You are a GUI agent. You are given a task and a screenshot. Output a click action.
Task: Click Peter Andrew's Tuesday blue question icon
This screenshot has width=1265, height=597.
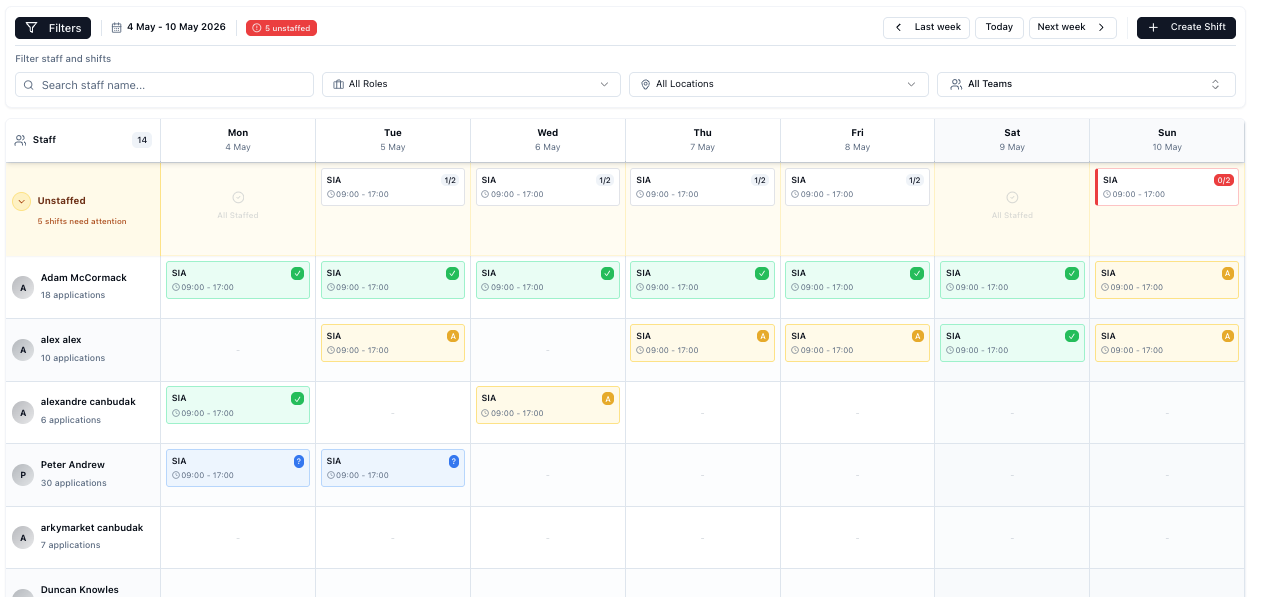tap(453, 461)
